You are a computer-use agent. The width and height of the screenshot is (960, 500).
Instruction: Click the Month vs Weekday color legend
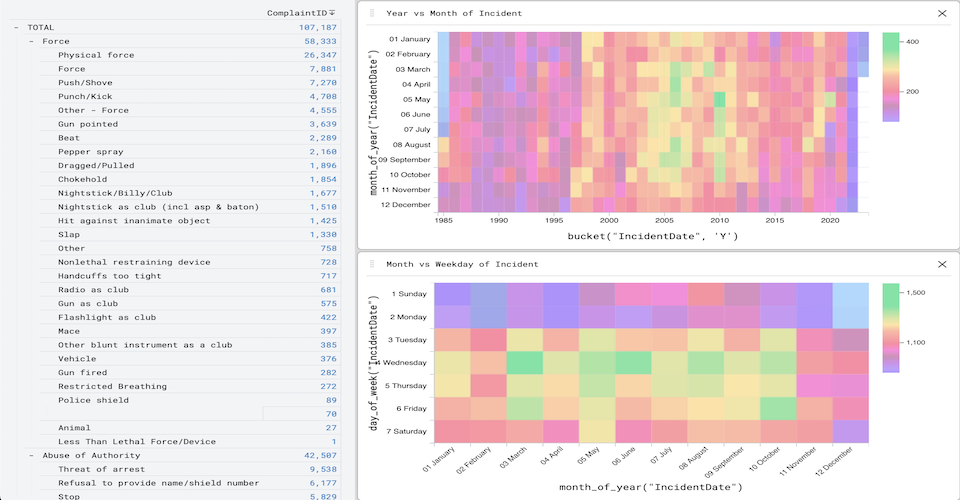click(x=890, y=327)
